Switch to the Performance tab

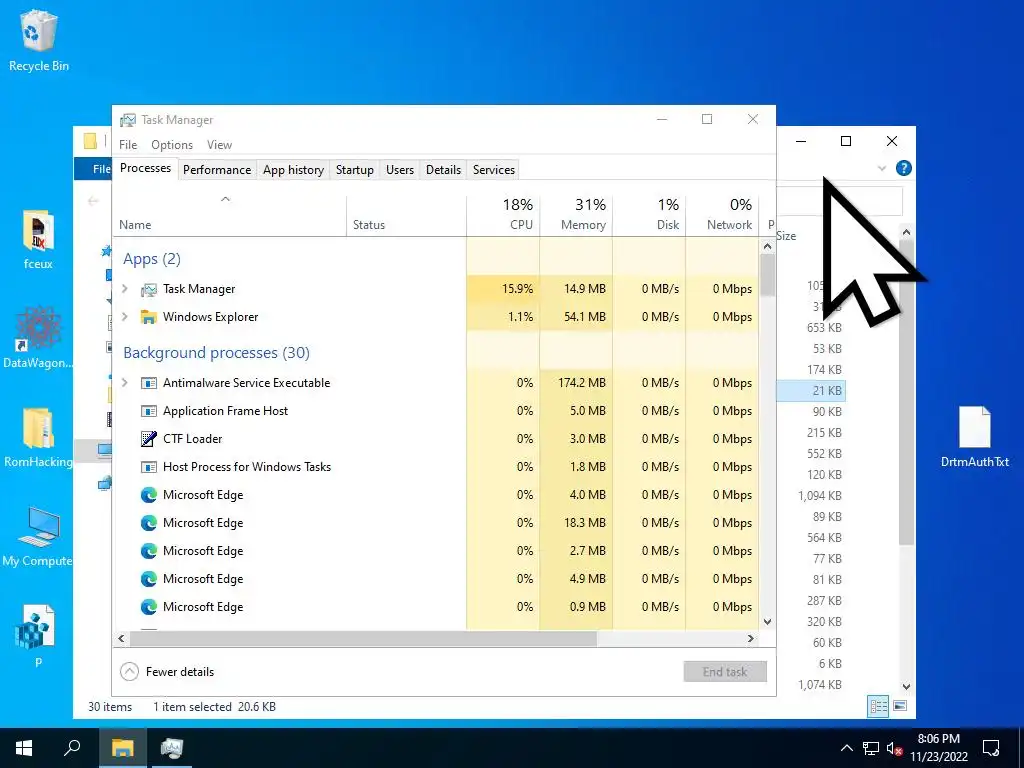pyautogui.click(x=217, y=170)
